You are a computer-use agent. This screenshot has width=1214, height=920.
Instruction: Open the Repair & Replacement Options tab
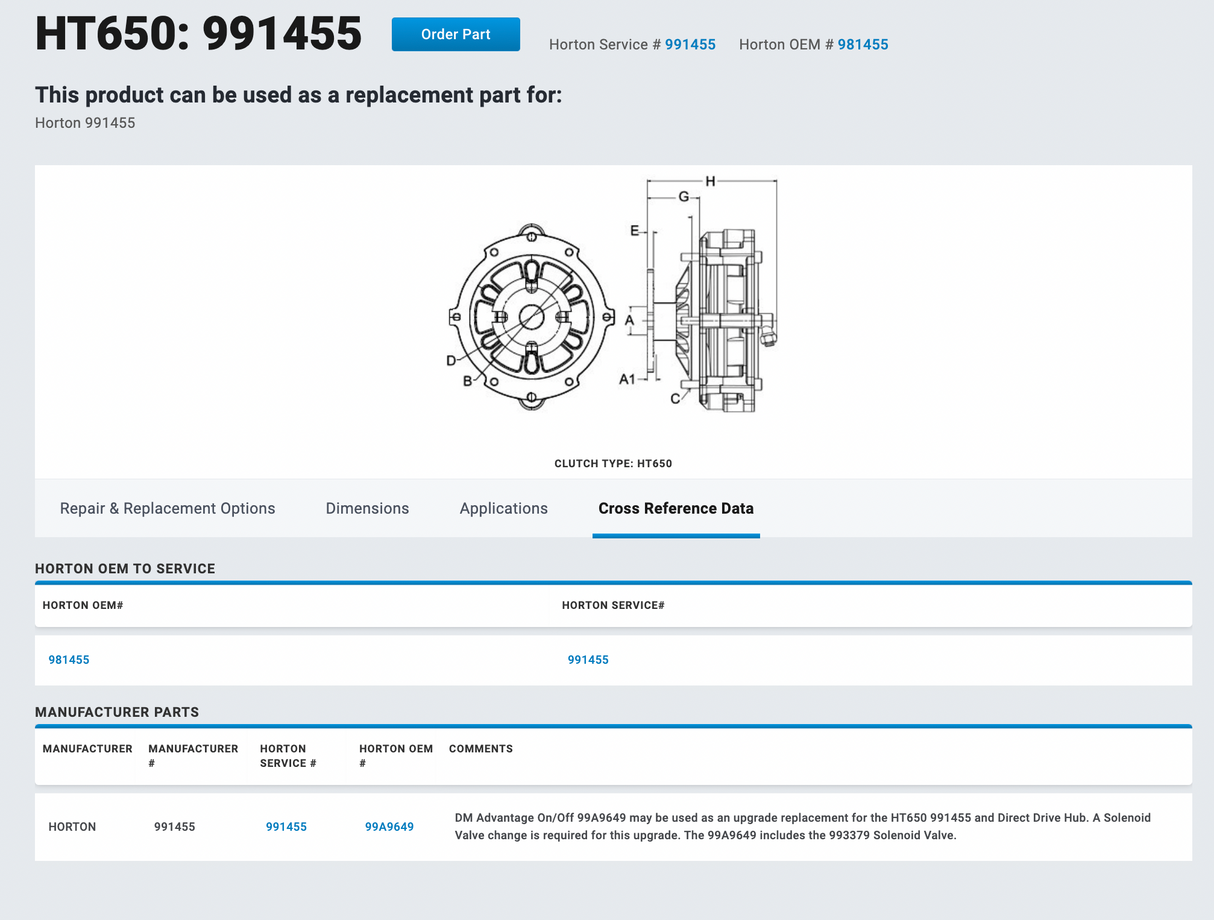pyautogui.click(x=167, y=508)
